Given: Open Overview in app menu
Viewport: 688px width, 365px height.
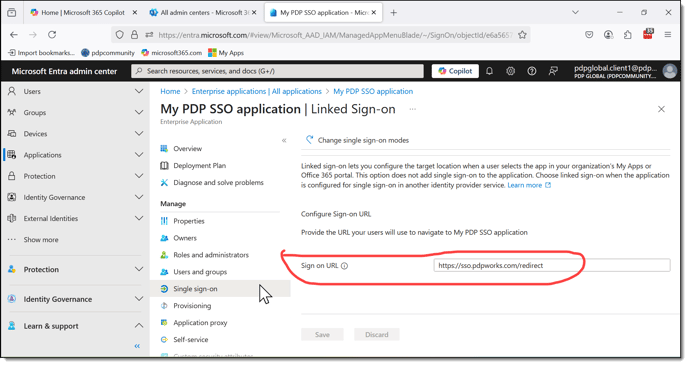Looking at the screenshot, I should click(187, 149).
